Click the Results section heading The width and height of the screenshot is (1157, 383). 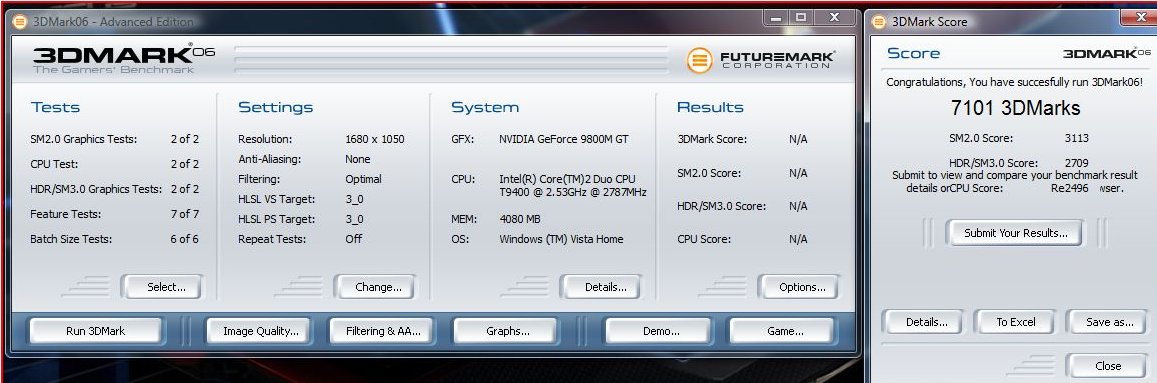(710, 107)
